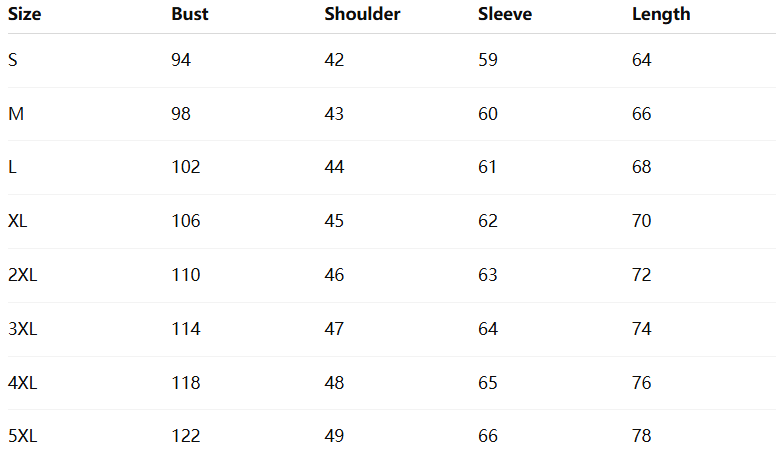Click sleeve value 65 for 4XL
779x459 pixels.
pos(488,383)
